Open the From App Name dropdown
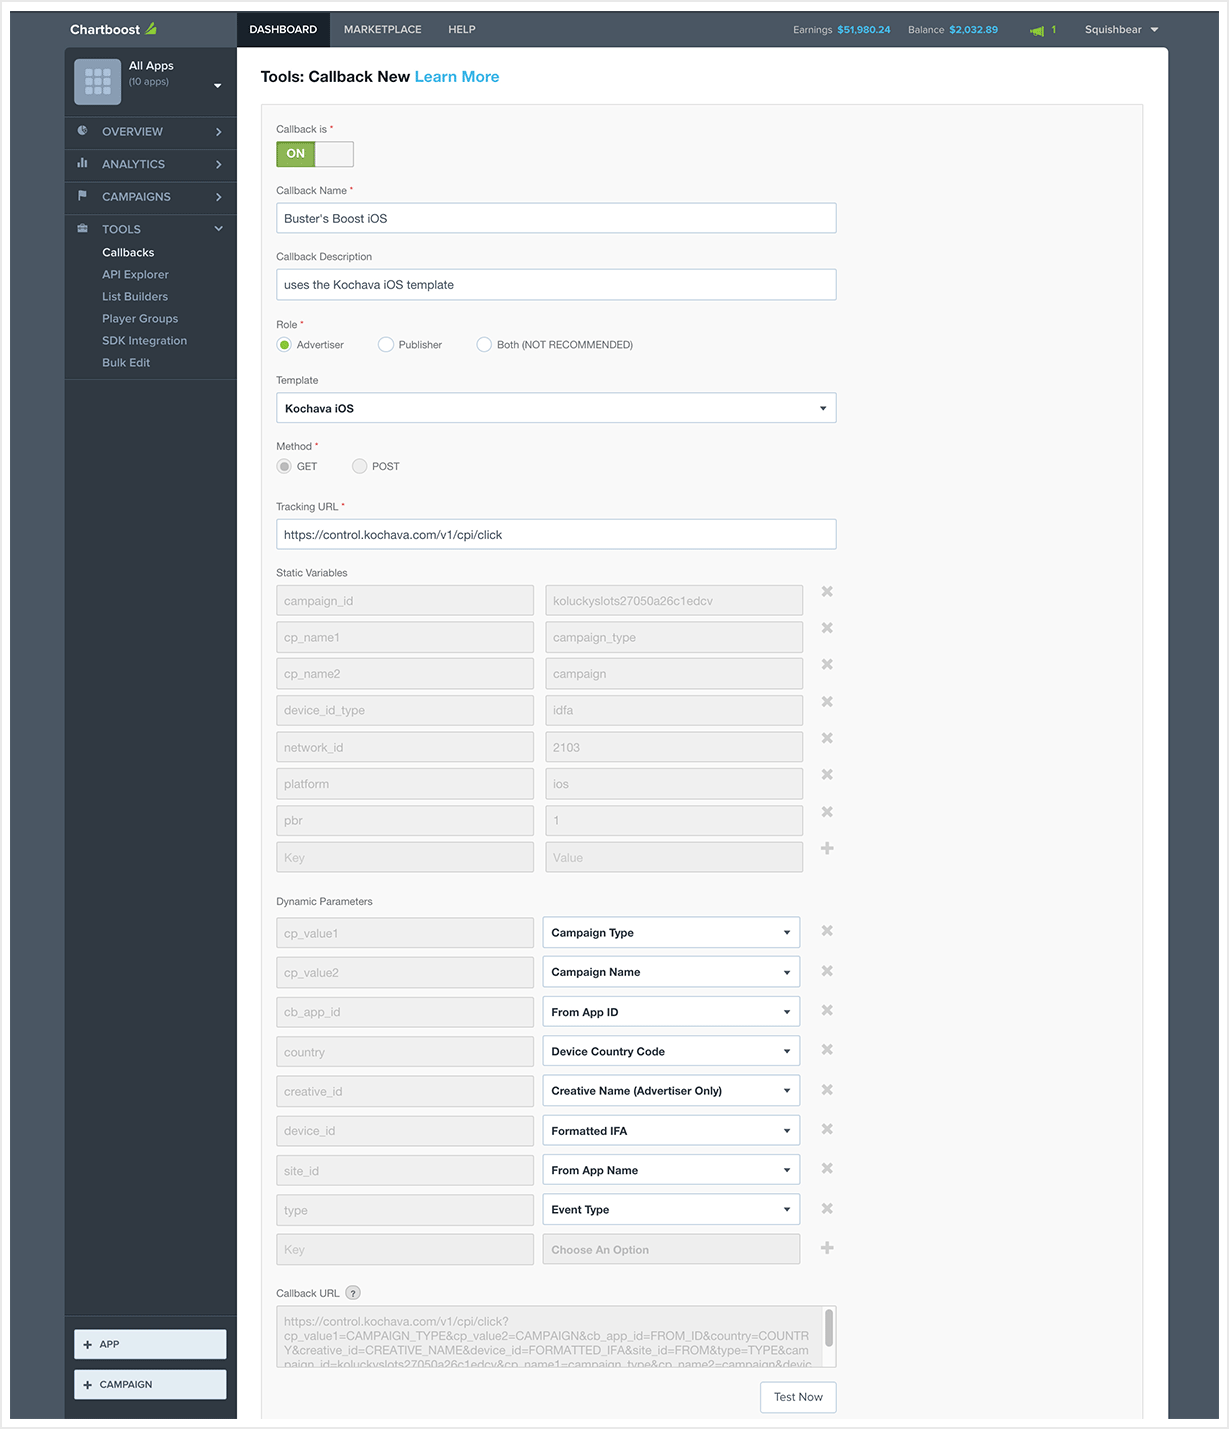Image resolution: width=1229 pixels, height=1429 pixels. 671,1170
